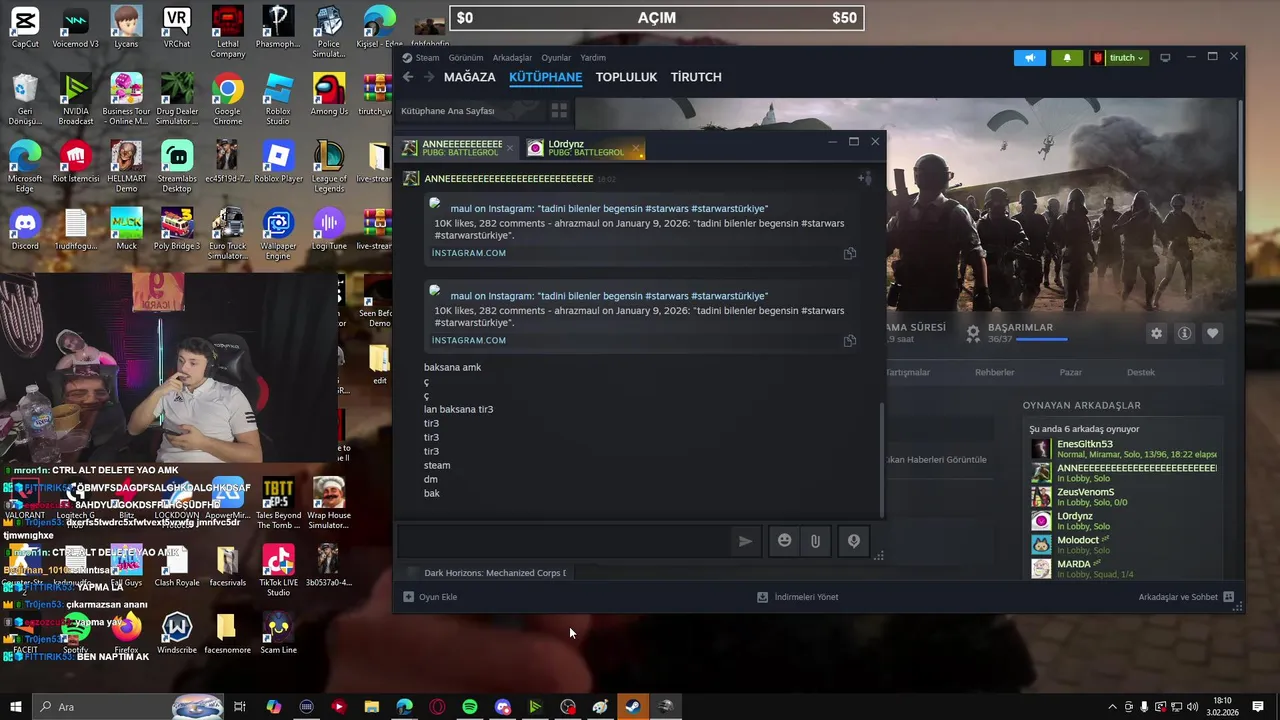Open first INSTAGRAM.COM link
The width and height of the screenshot is (1280, 720).
[469, 253]
